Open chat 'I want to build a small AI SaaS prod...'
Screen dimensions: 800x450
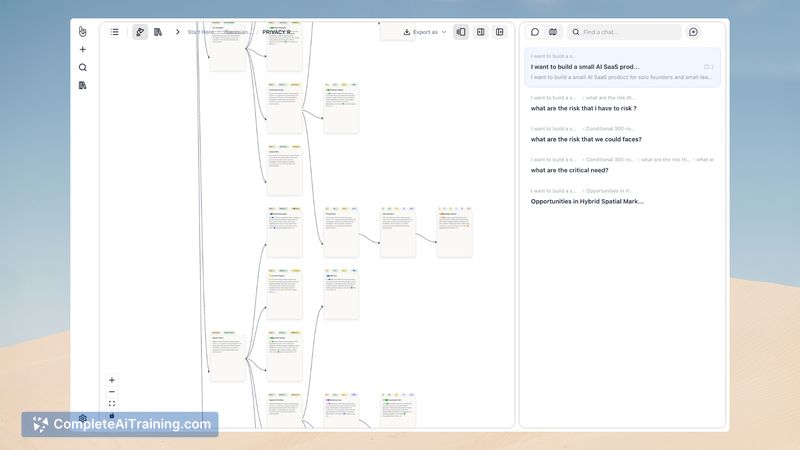click(x=622, y=67)
